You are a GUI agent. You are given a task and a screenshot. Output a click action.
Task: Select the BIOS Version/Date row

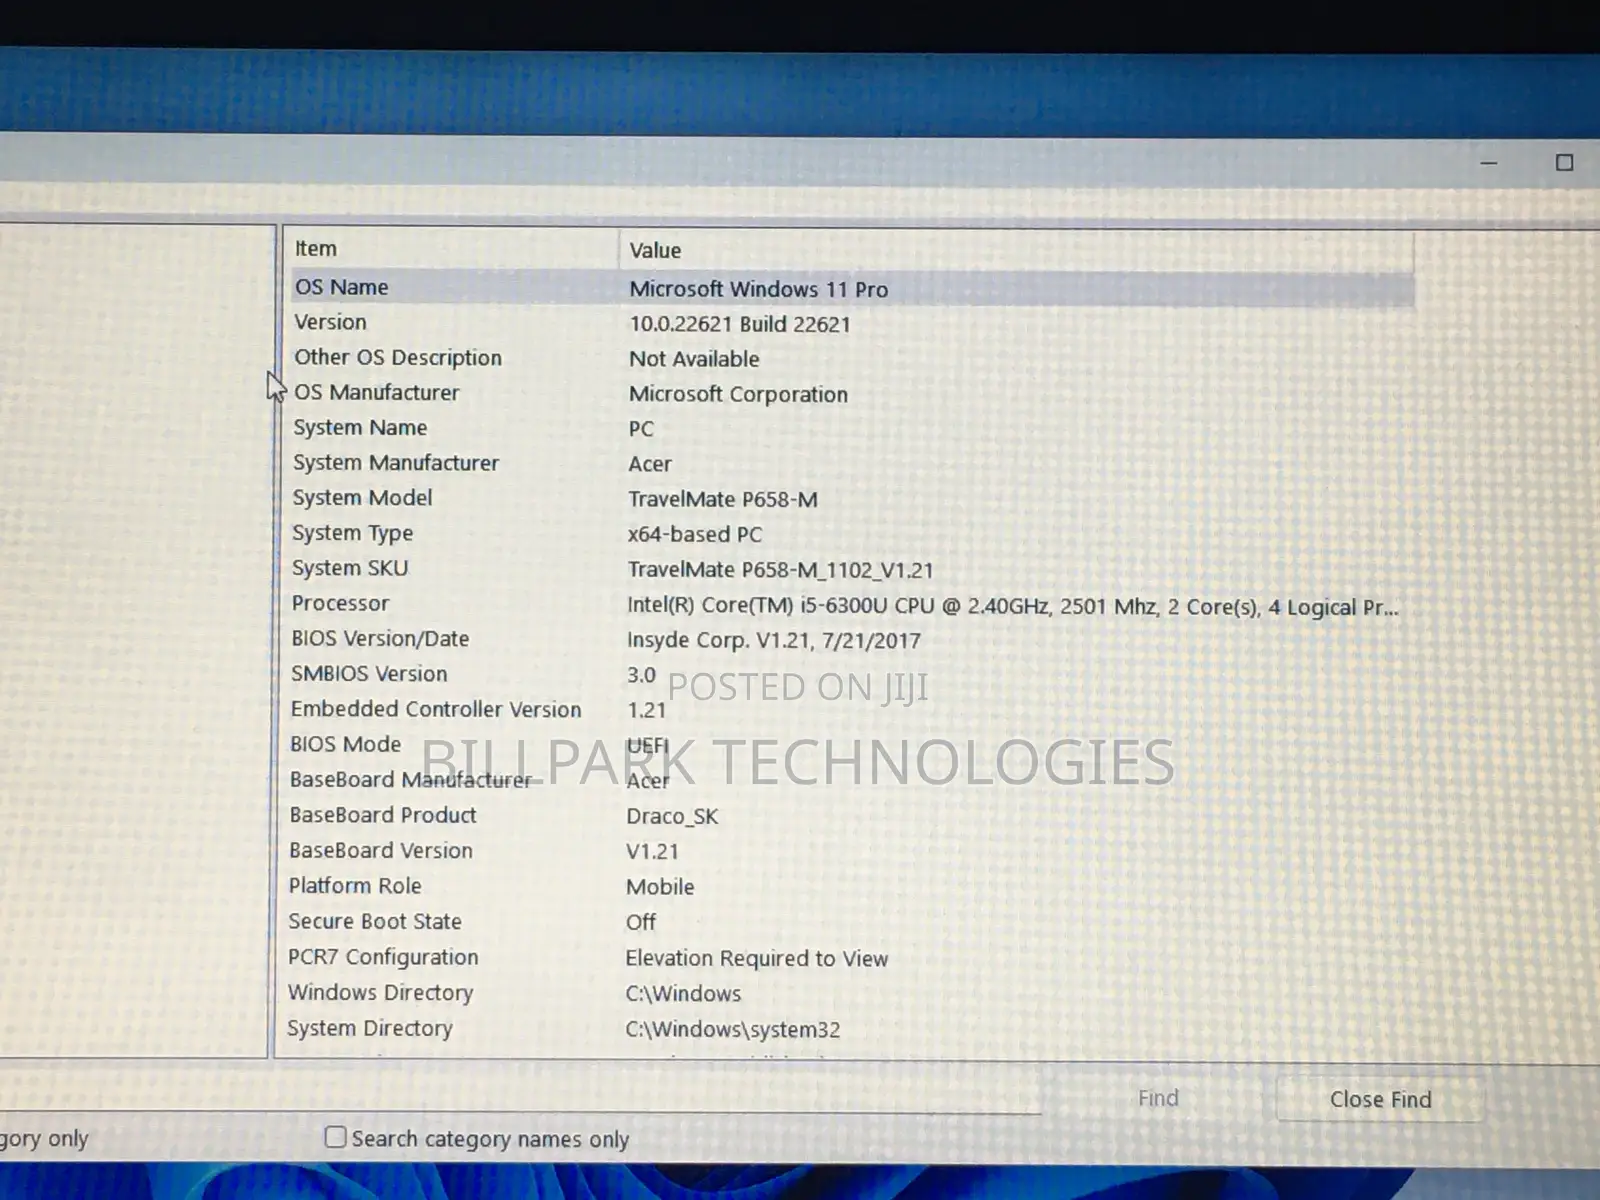(x=852, y=639)
